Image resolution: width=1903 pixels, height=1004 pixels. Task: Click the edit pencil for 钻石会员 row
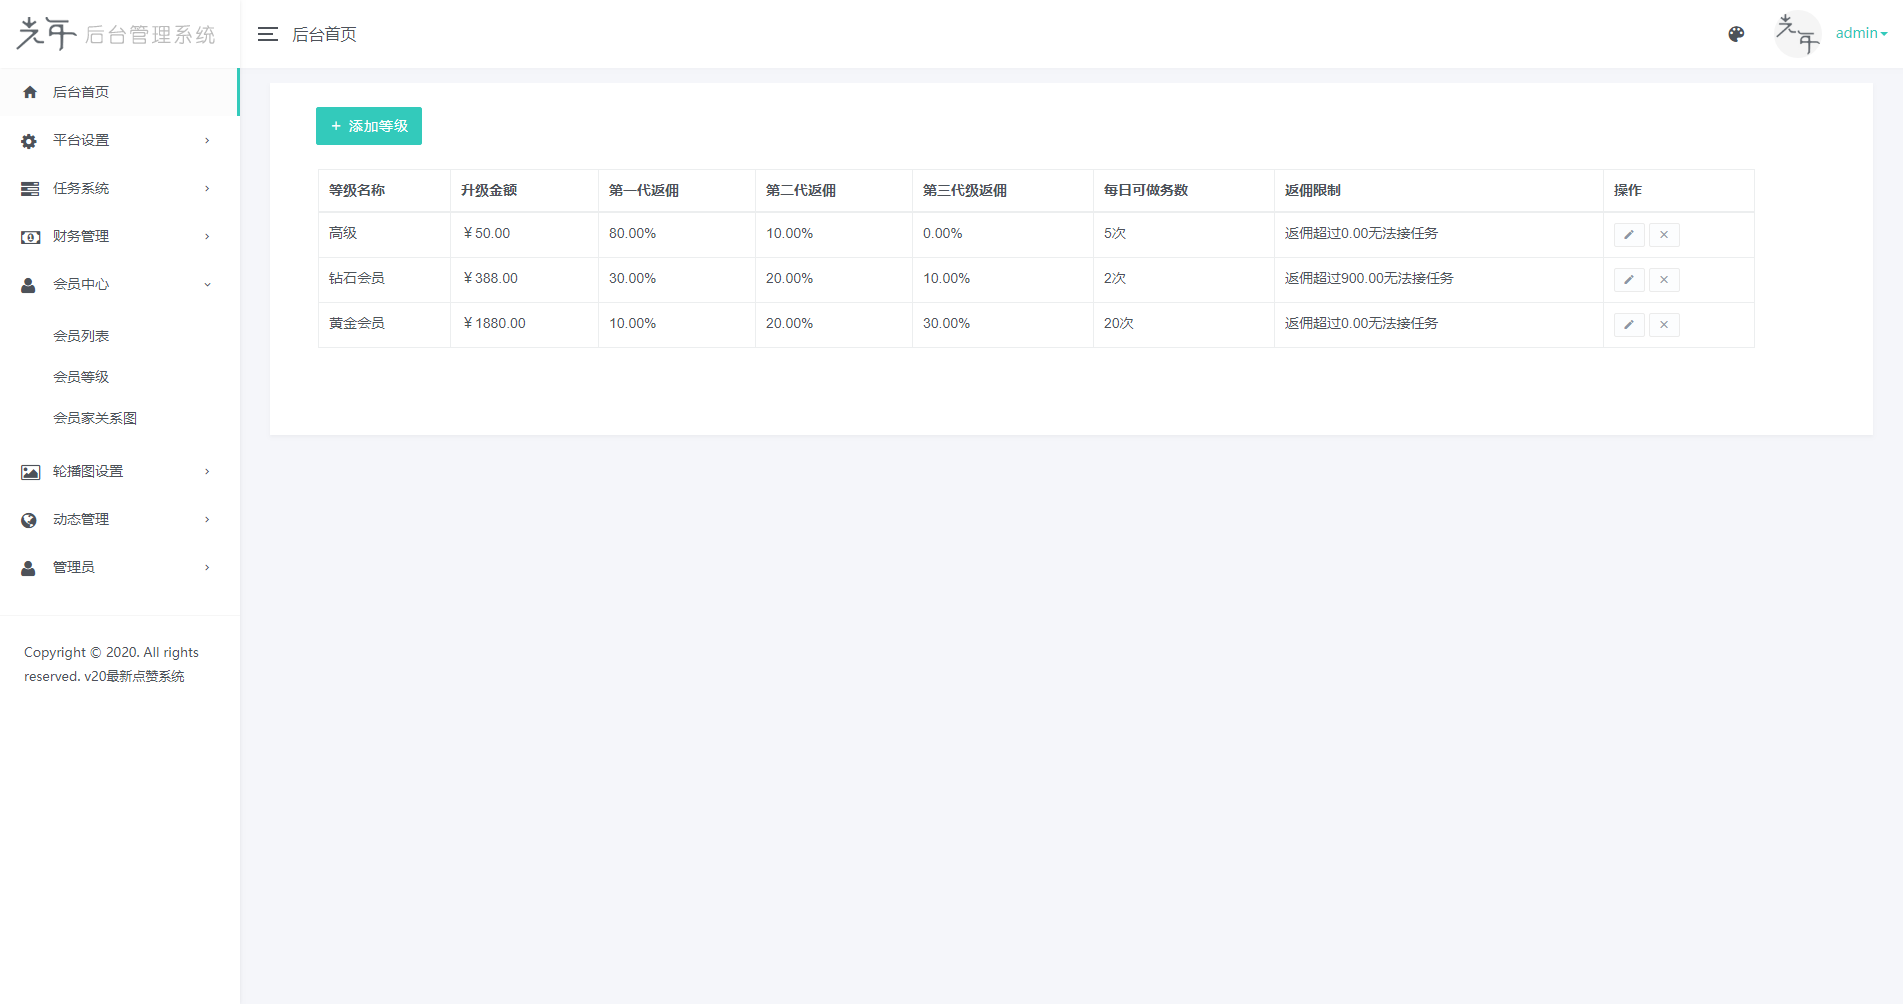coord(1628,280)
